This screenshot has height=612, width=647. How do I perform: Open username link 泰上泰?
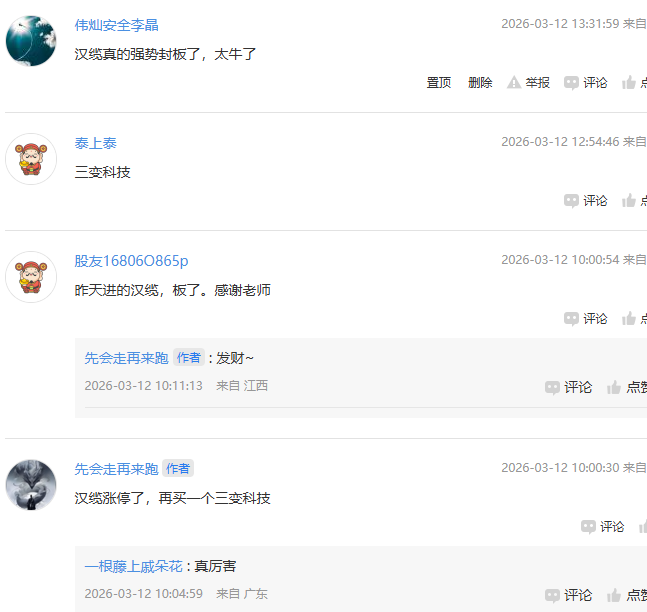[96, 143]
